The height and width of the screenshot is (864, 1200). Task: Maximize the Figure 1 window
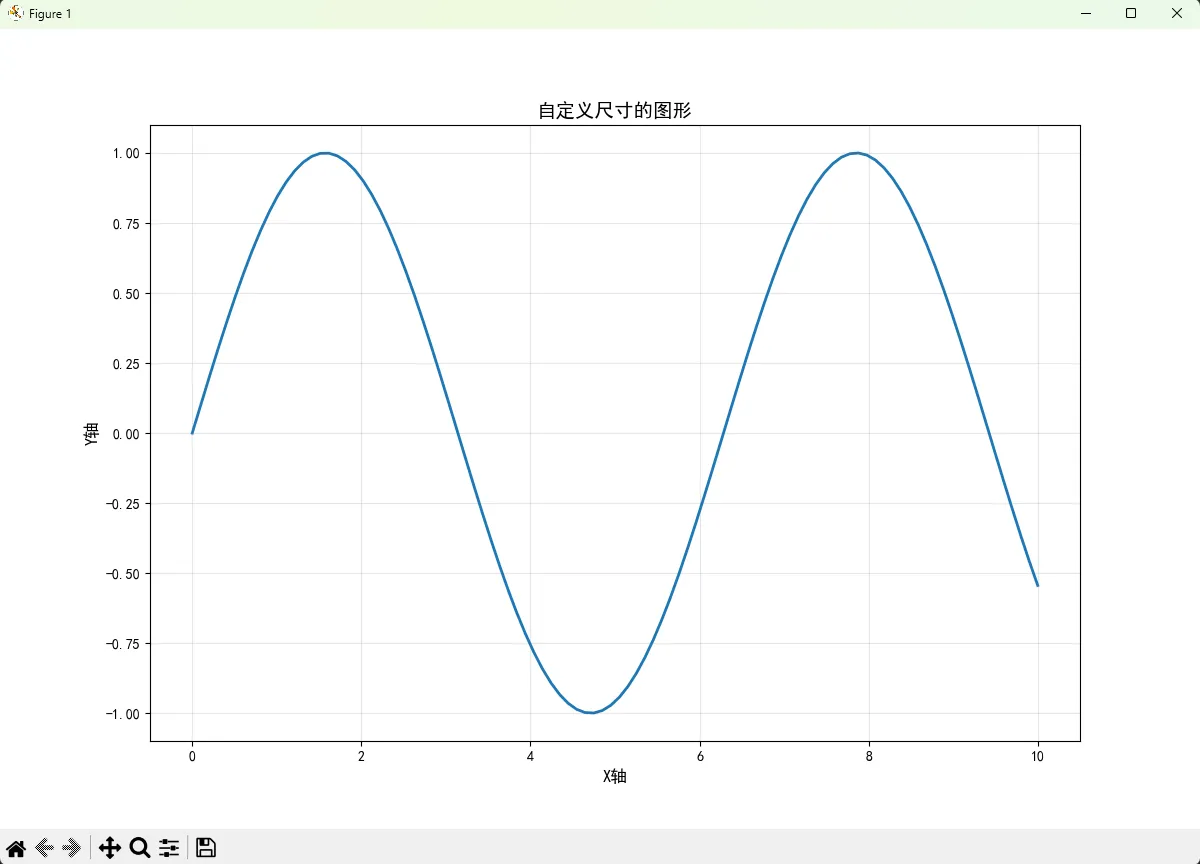(x=1131, y=14)
